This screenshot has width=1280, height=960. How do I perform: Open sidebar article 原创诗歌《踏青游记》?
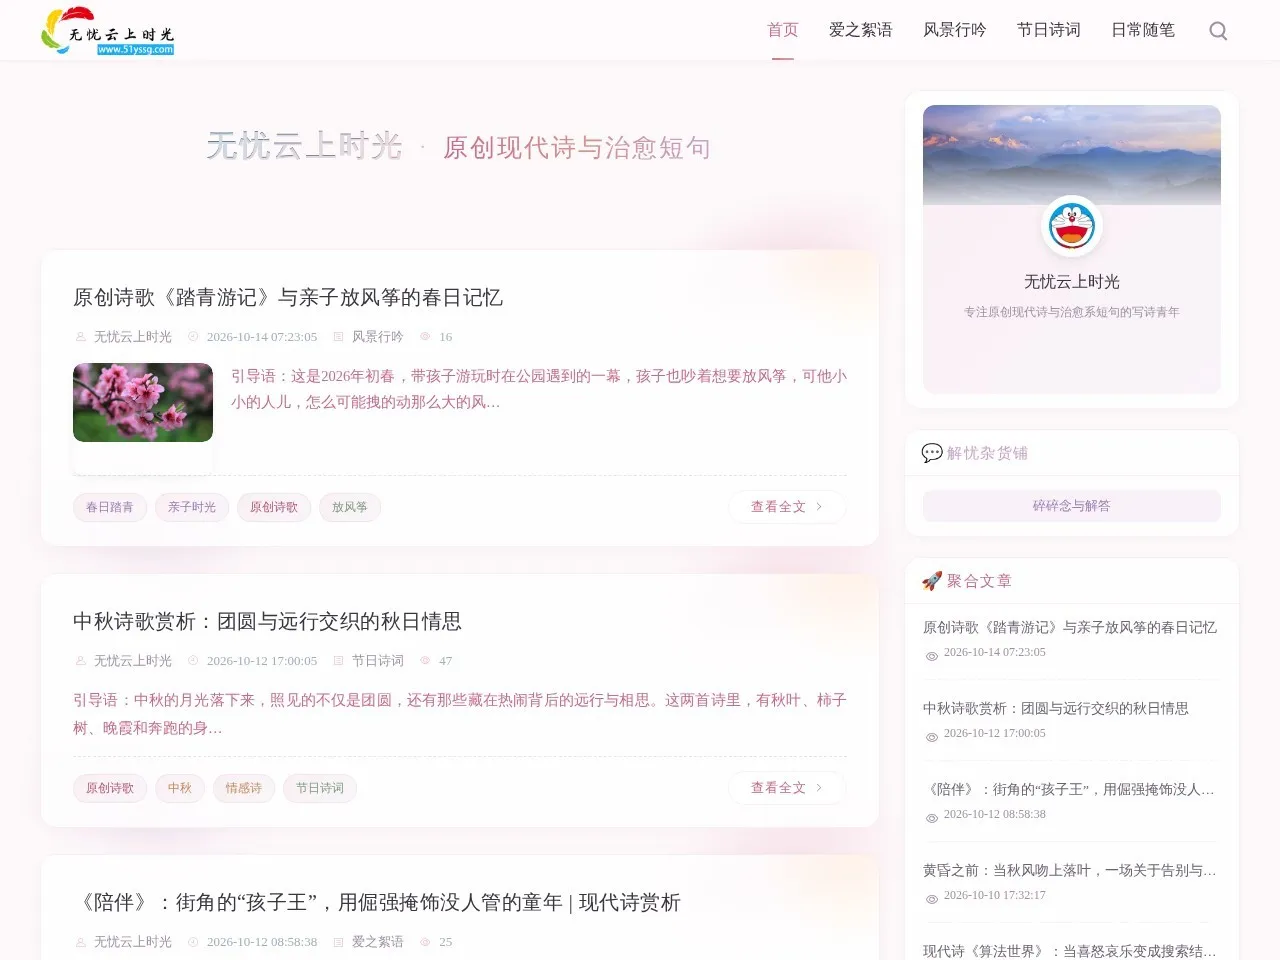(x=1070, y=627)
